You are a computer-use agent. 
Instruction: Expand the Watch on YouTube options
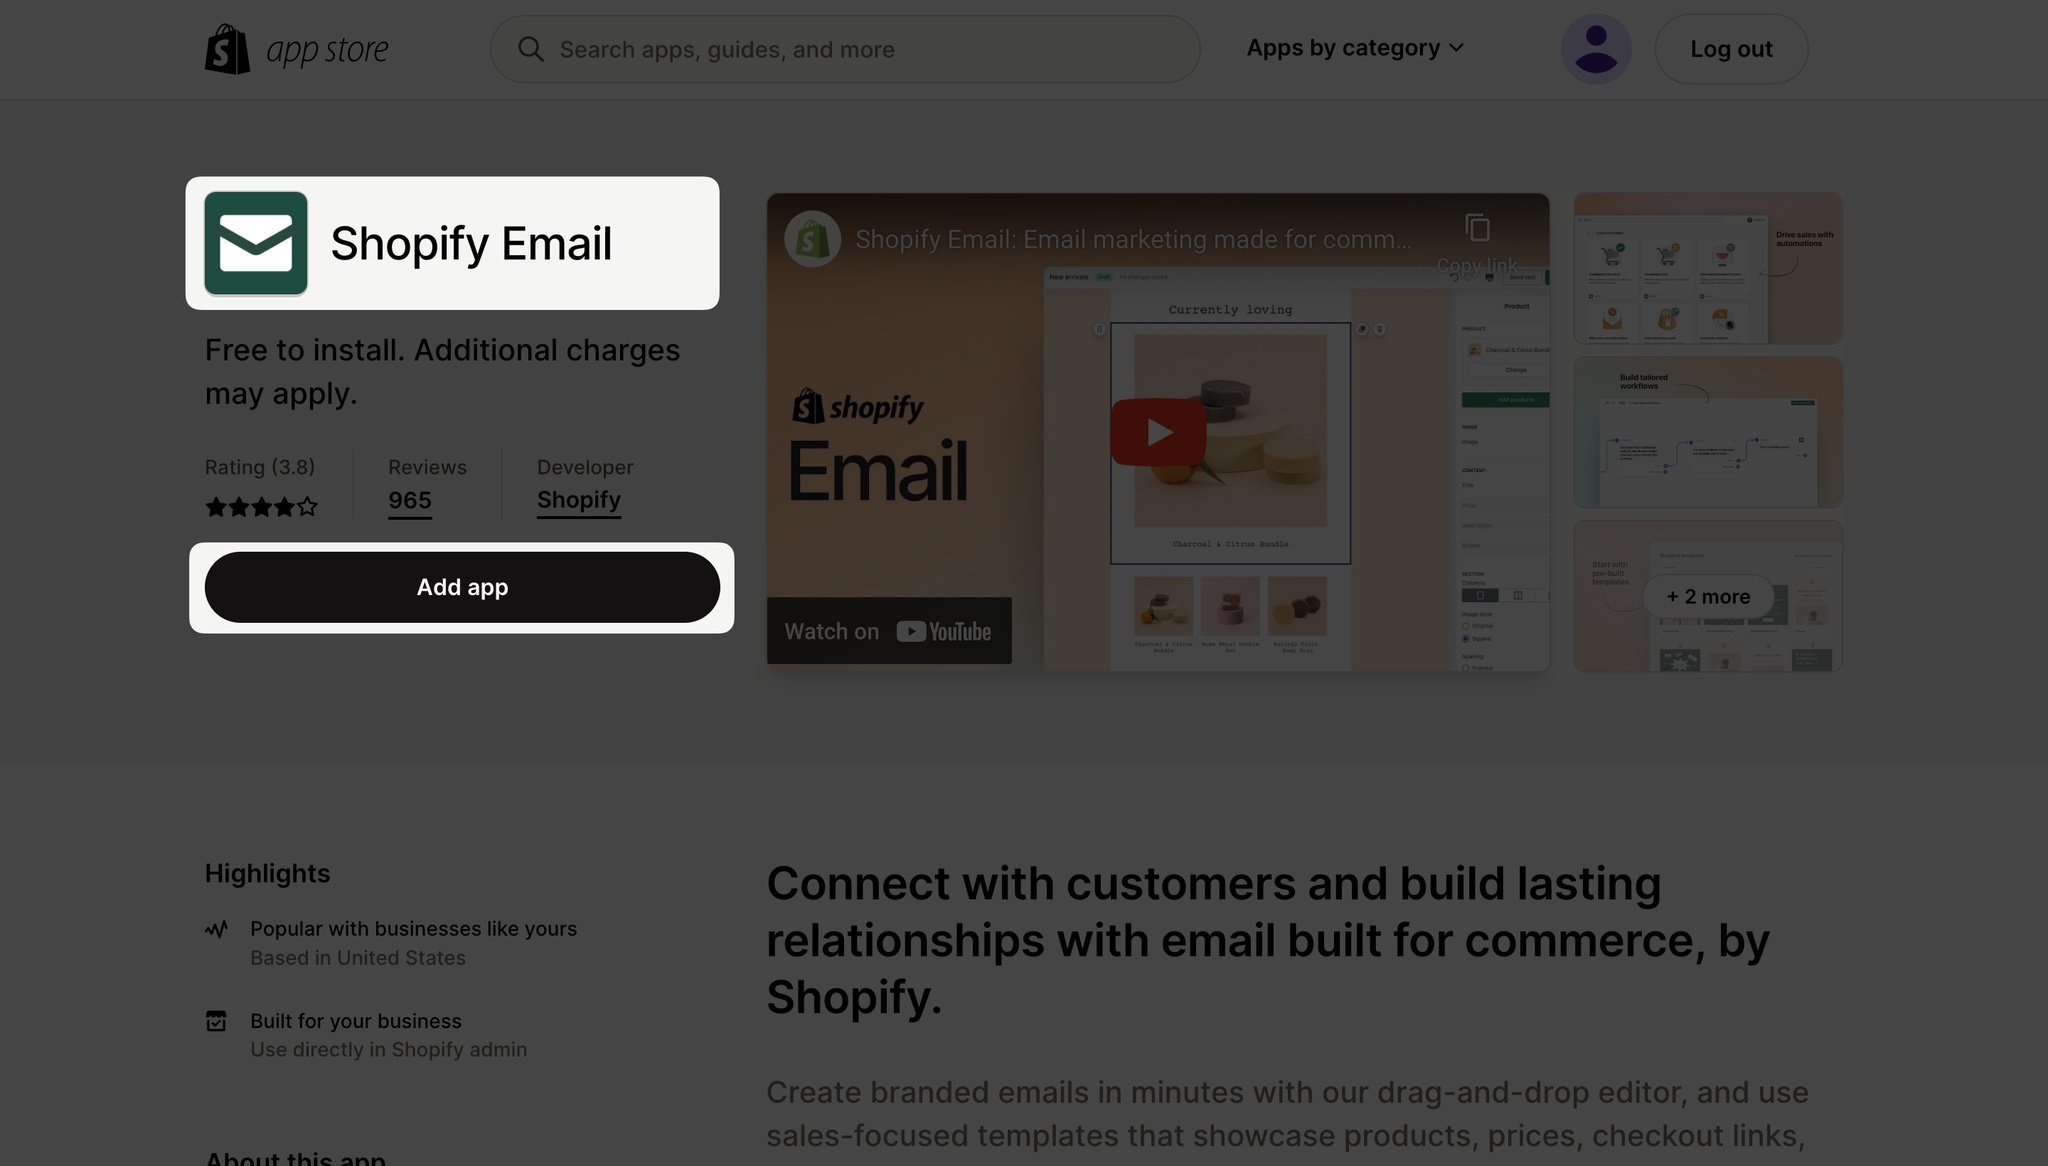pyautogui.click(x=890, y=629)
